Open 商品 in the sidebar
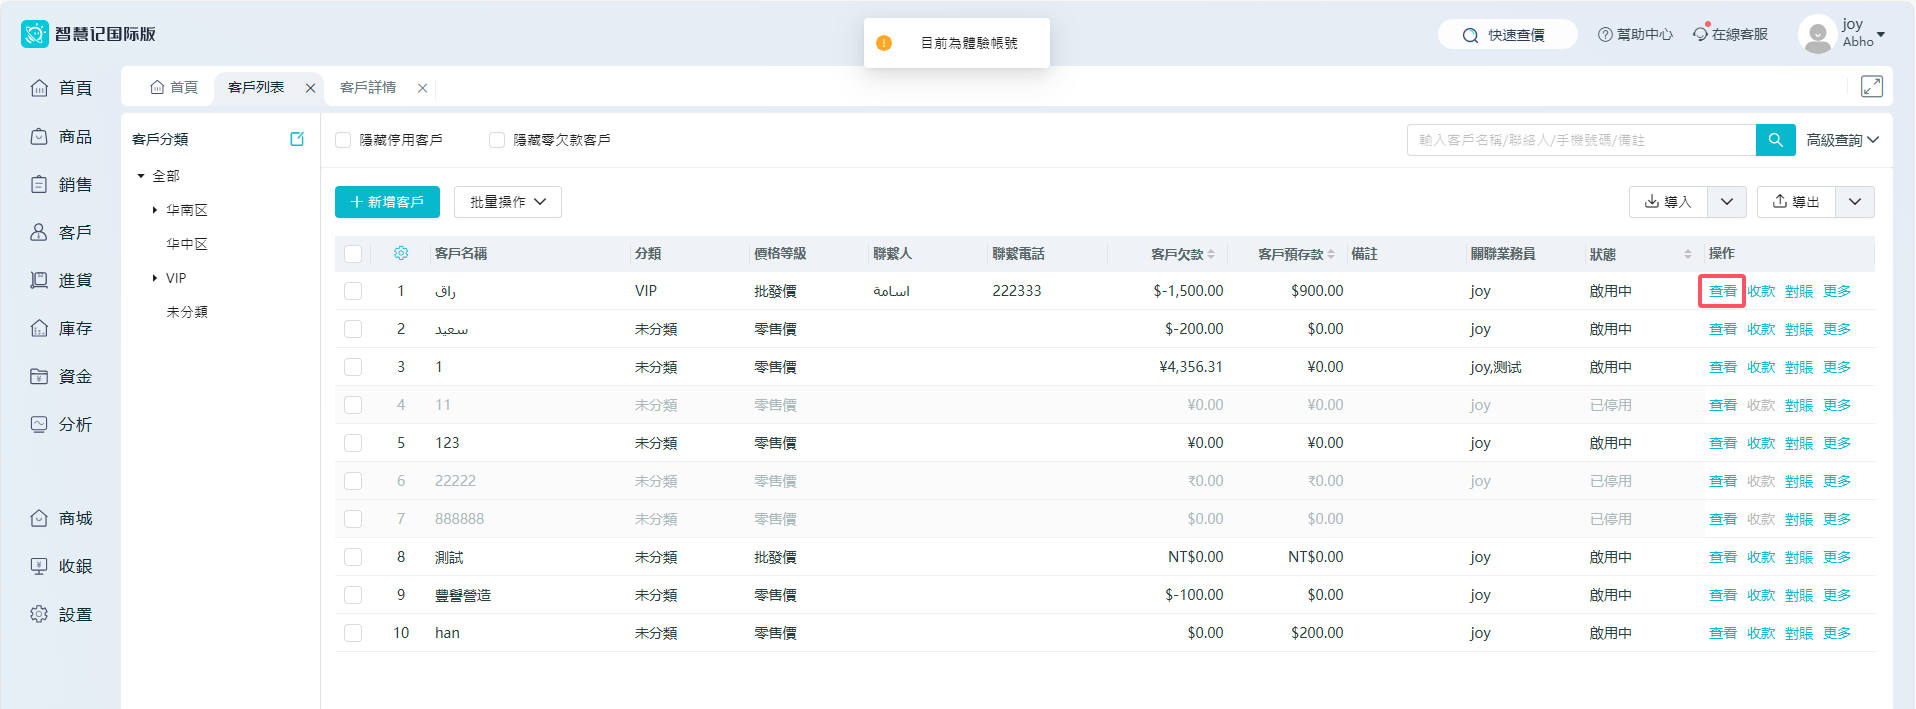 point(62,137)
